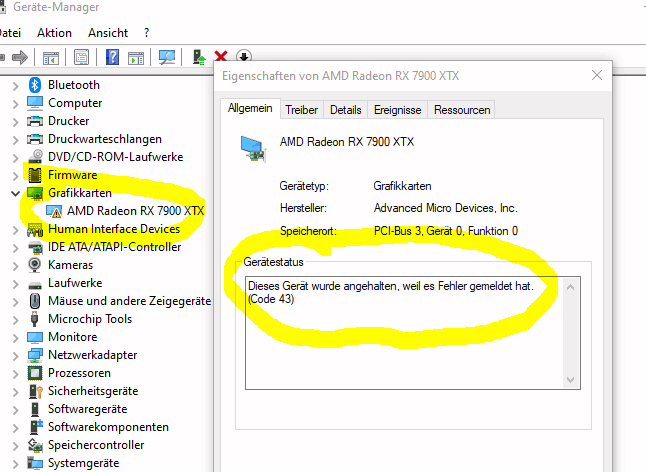Collapse the Grafikkarten tree node
Screen dimensions: 646x472
click(15, 193)
